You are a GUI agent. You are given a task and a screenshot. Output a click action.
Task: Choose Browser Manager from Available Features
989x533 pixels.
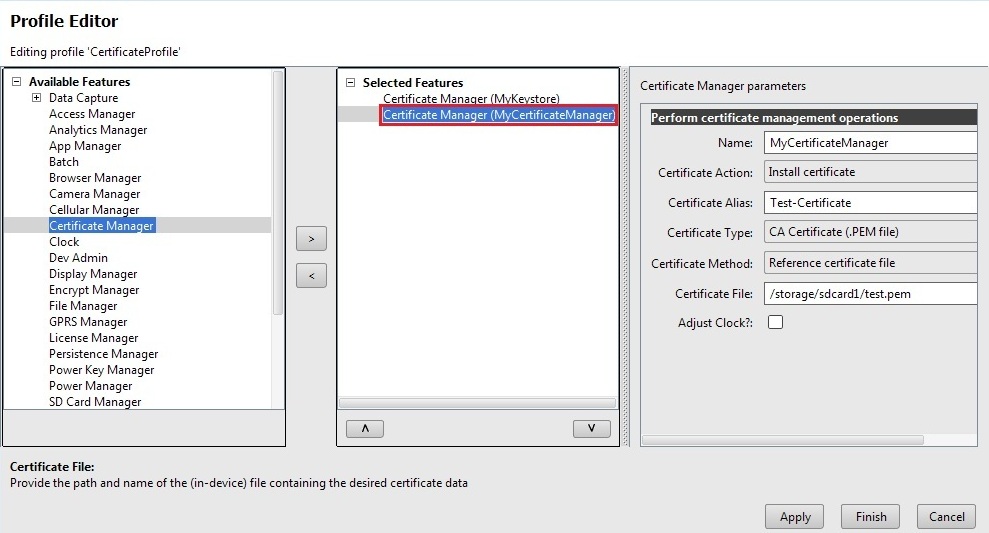tap(95, 178)
